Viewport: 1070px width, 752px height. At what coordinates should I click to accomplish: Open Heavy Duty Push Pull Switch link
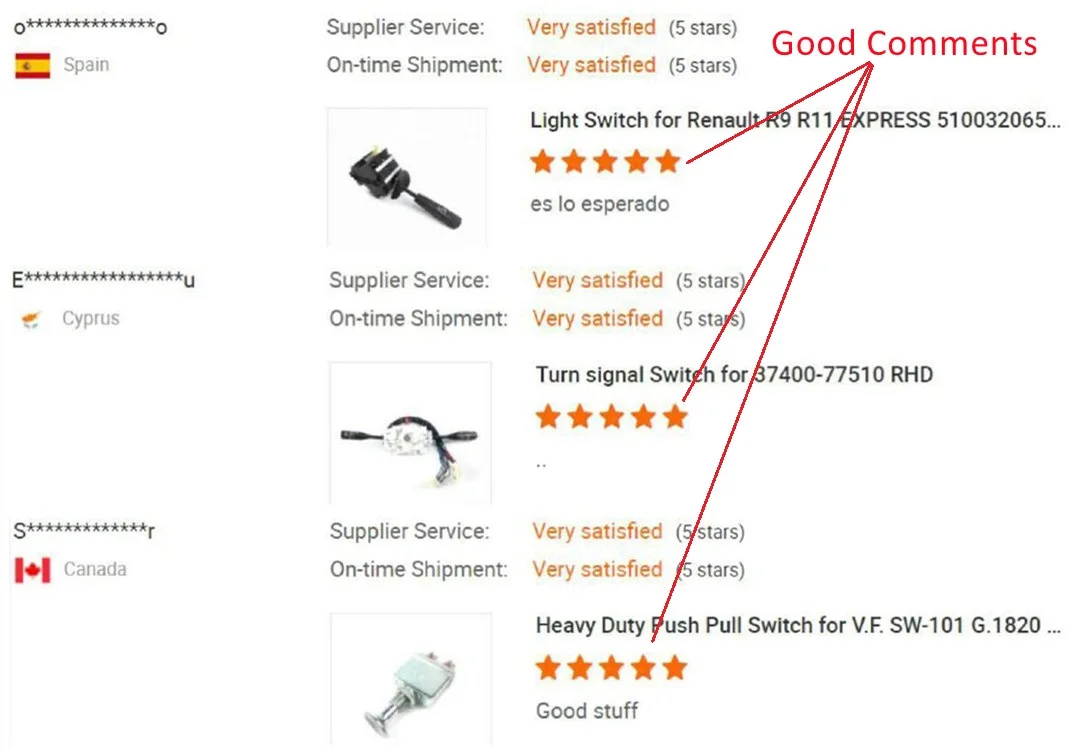[x=798, y=625]
